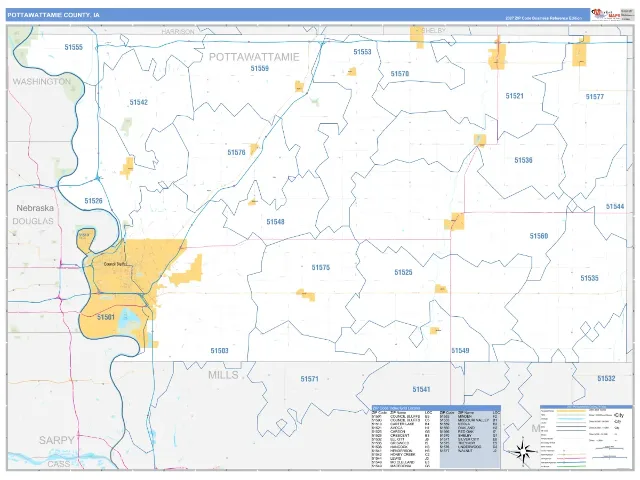Click the COUNCIL BLUFFS first index row

[402, 417]
